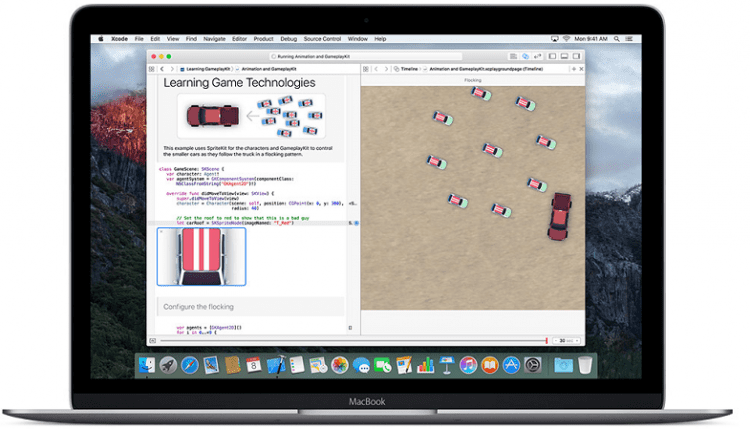The image size is (750, 430).
Task: Open the Edit menu
Action: (155, 39)
